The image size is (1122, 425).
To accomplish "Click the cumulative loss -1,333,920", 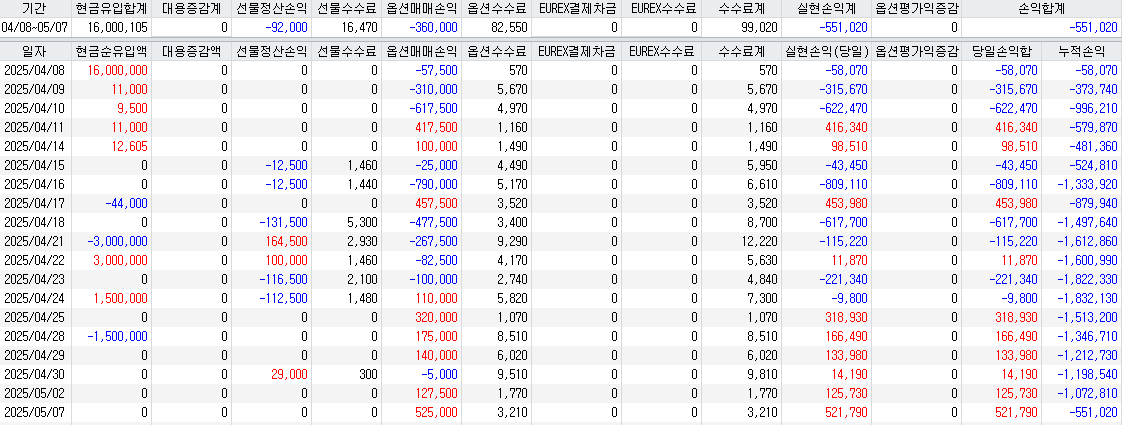I will (1089, 184).
